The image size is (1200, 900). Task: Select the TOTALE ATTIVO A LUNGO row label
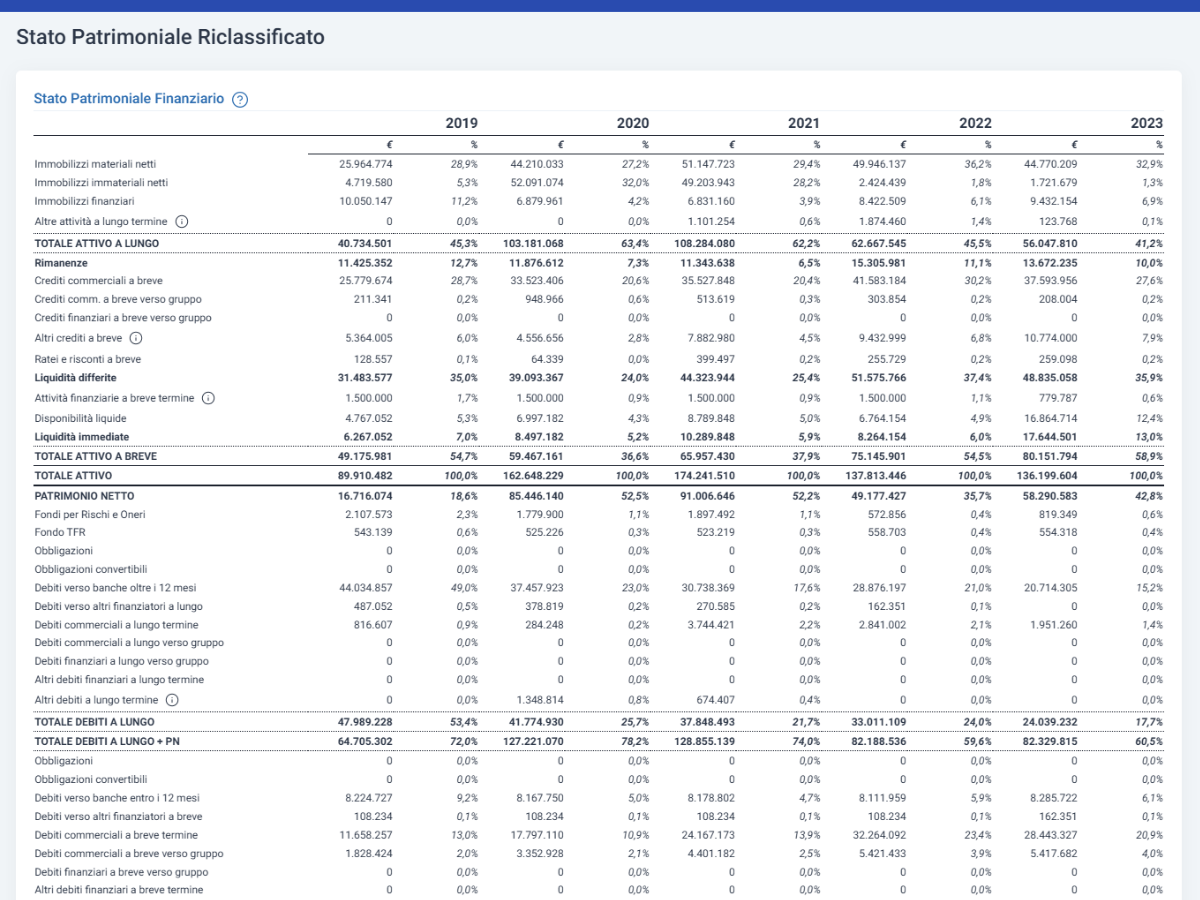pos(97,243)
